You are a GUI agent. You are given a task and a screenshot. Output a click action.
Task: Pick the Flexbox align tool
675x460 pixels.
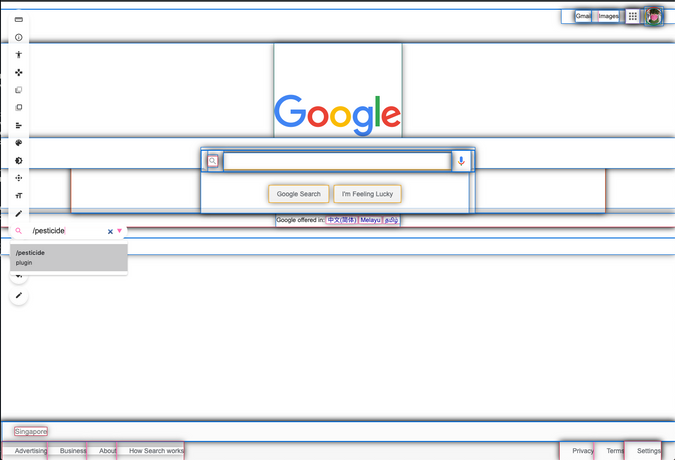[19, 125]
